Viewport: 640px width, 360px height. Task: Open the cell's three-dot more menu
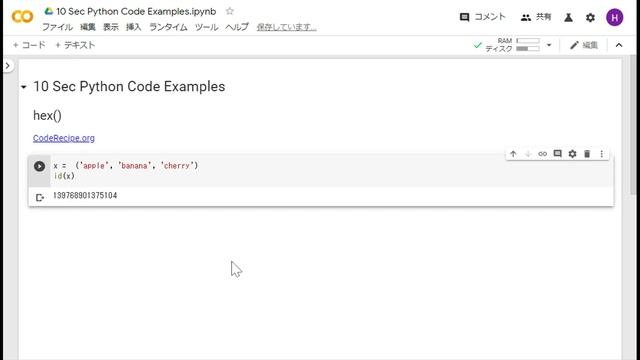pos(602,154)
